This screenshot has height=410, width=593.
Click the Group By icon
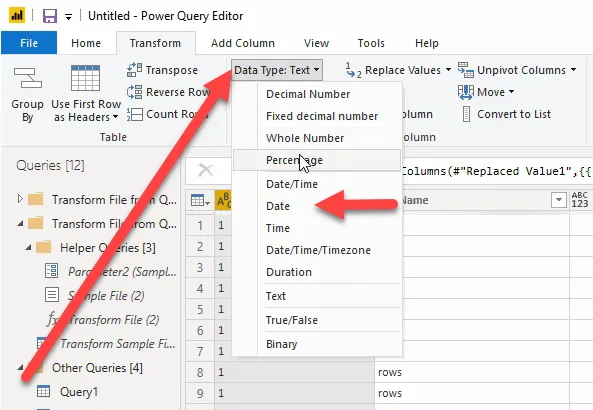pos(28,78)
